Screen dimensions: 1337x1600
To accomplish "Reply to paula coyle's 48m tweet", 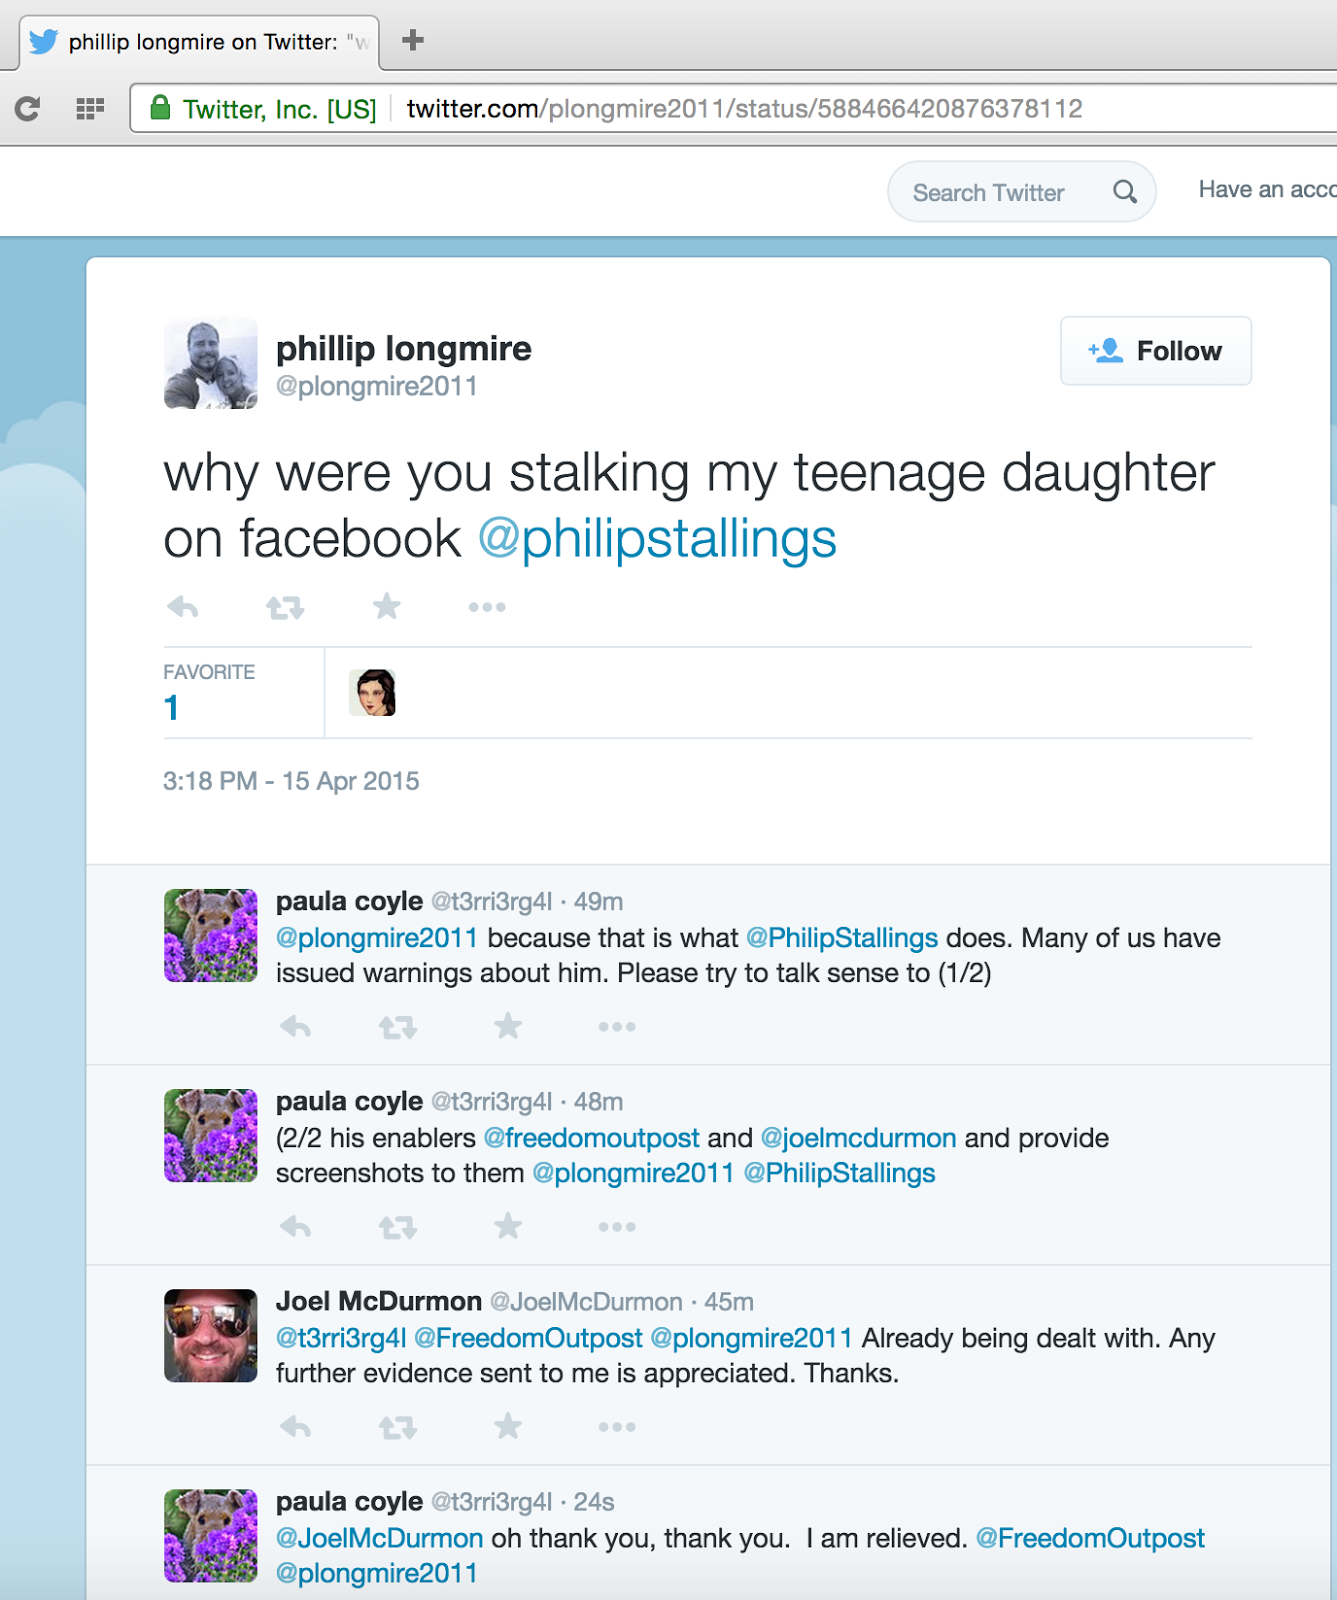I will [295, 1227].
